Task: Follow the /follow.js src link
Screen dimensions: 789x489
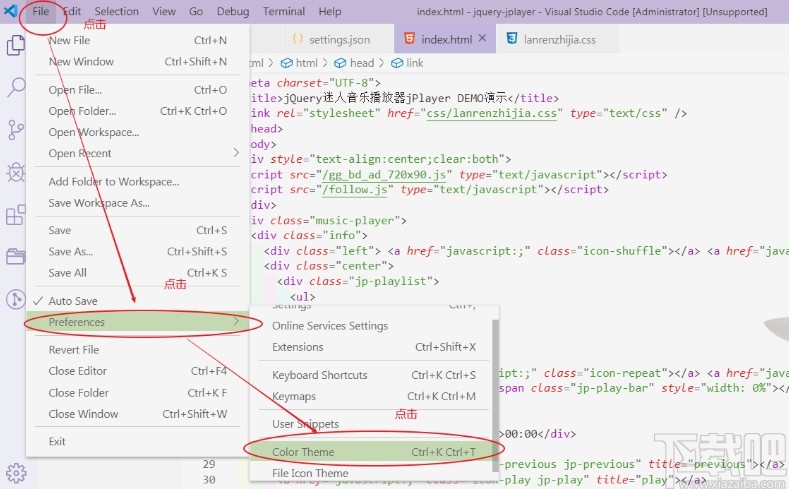Action: 355,190
